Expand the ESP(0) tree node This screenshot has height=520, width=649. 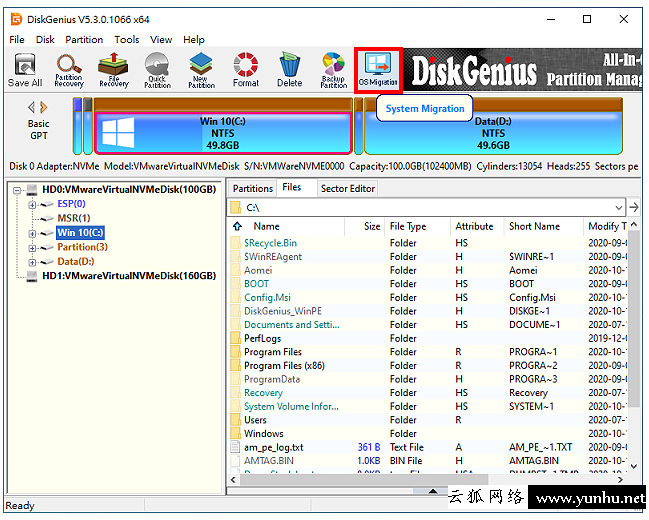(x=32, y=205)
